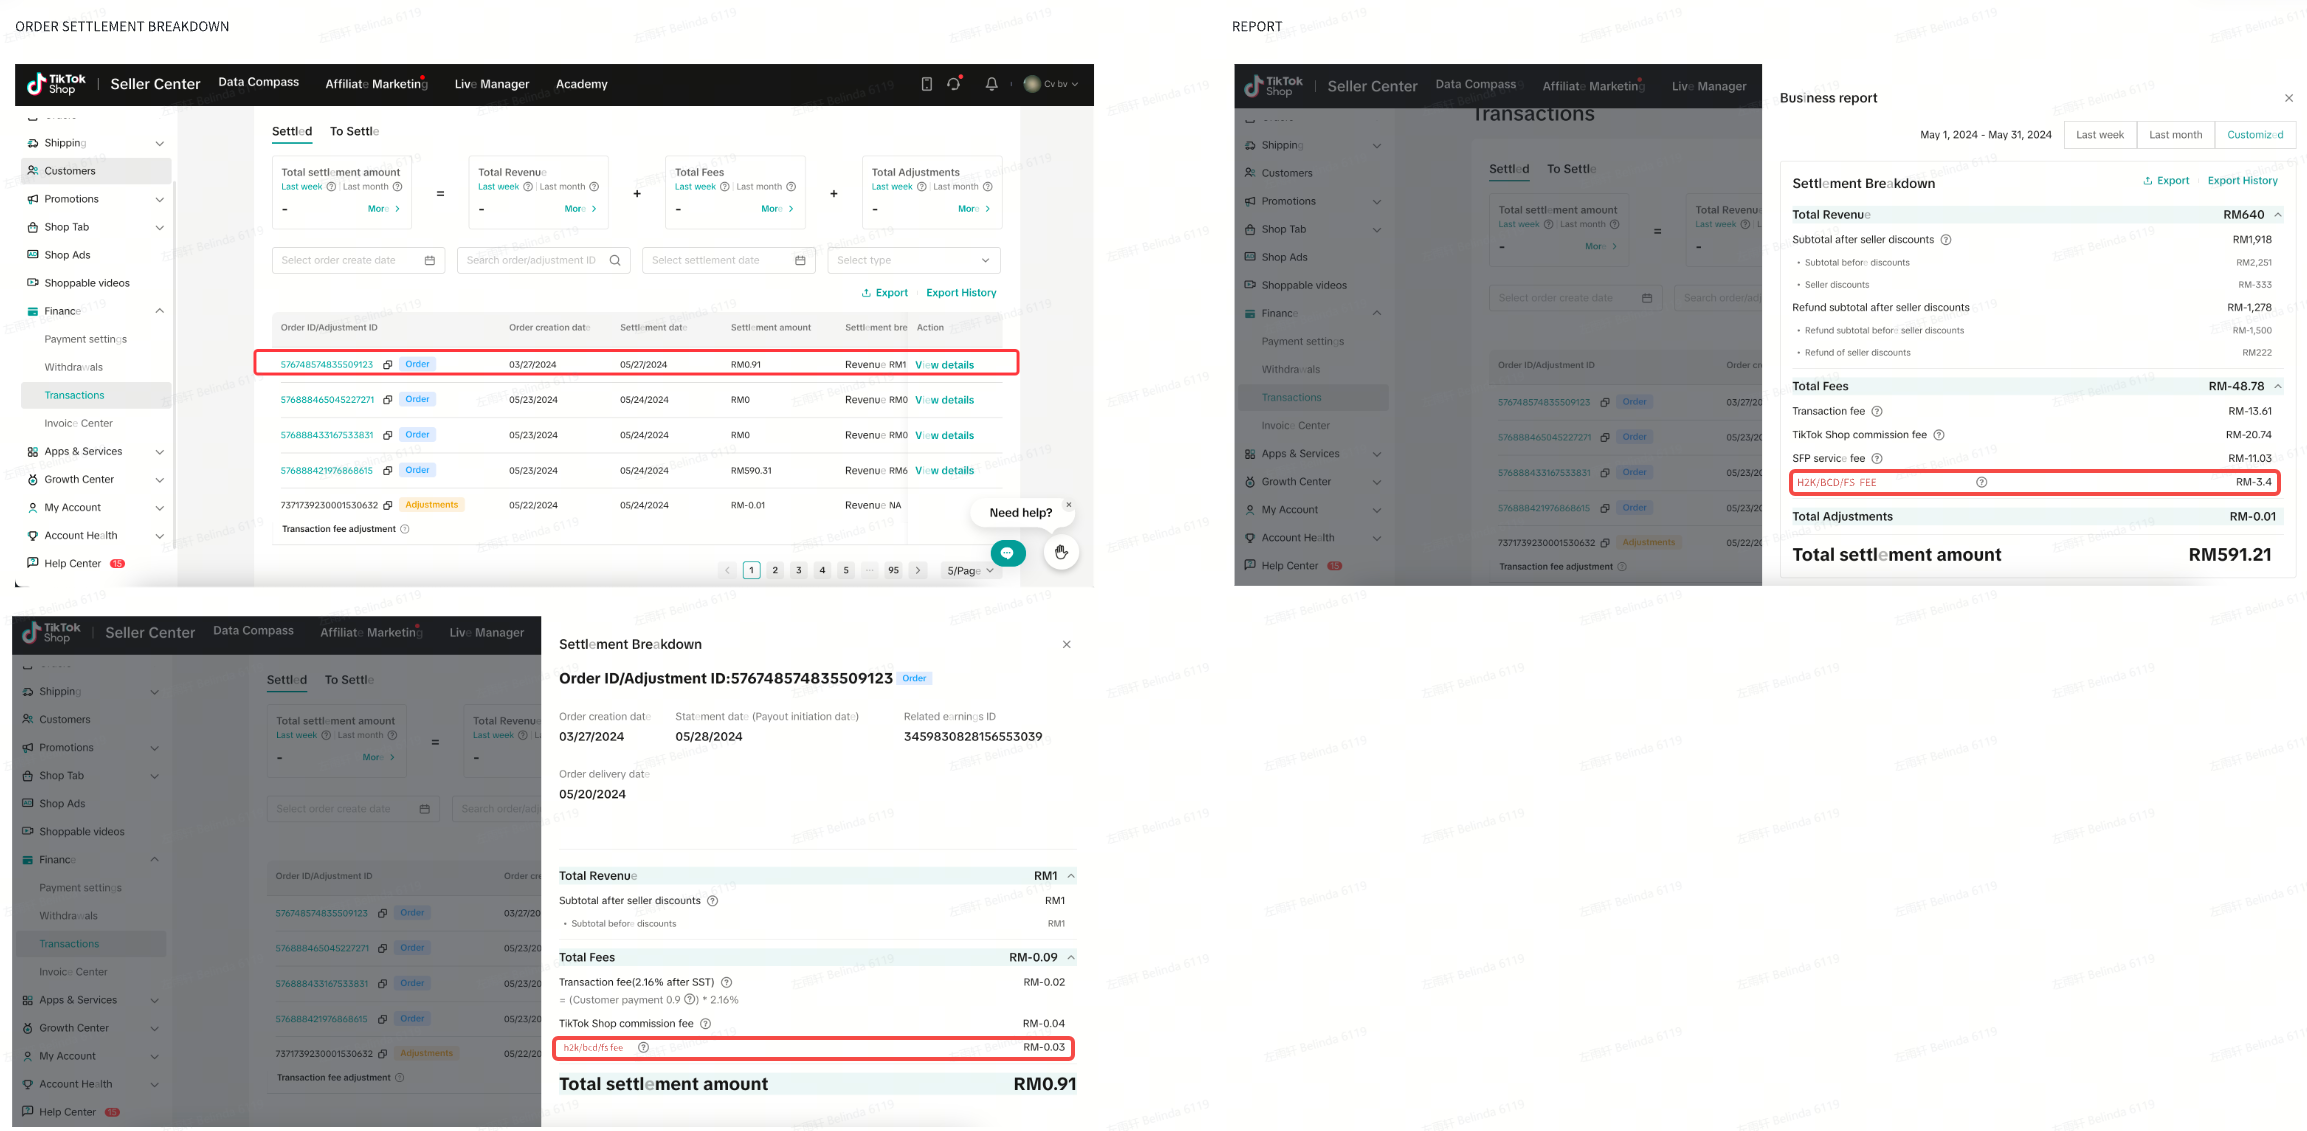Click help icon beside H2K/BCD/FS FEE
Viewport: 2307px width, 1131px height.
[1981, 483]
